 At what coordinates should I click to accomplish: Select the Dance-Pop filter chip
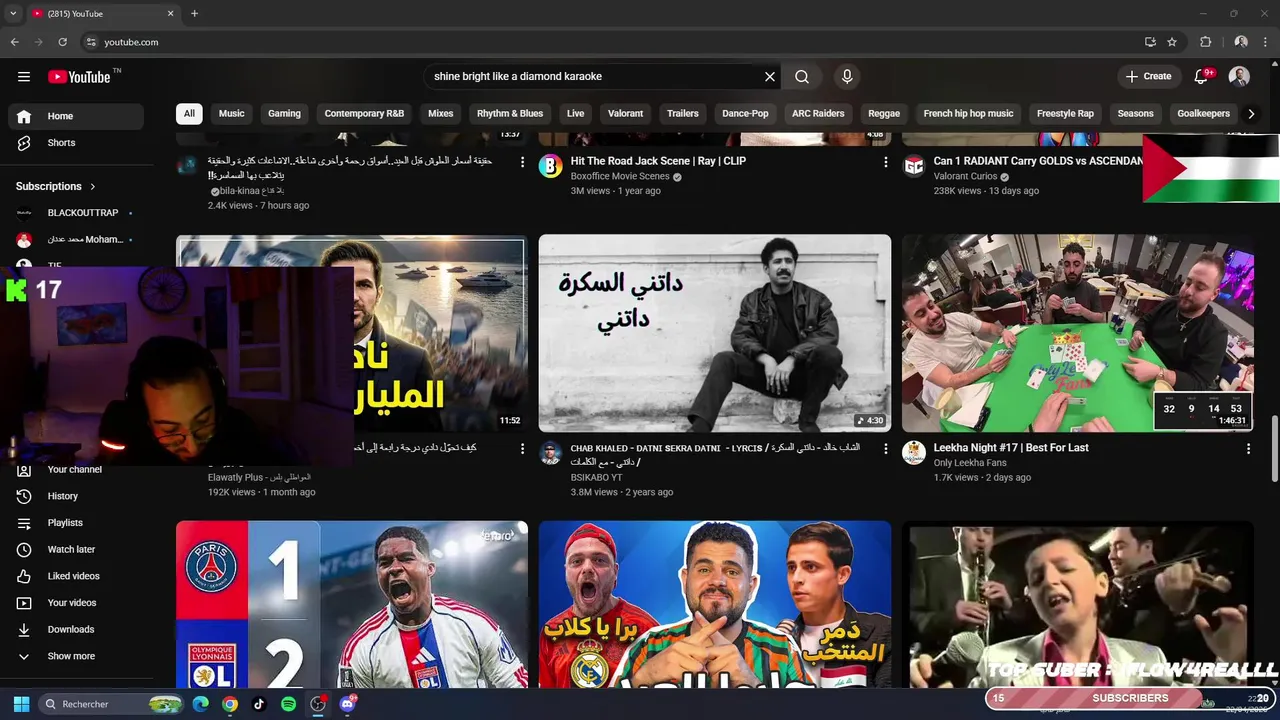point(745,113)
